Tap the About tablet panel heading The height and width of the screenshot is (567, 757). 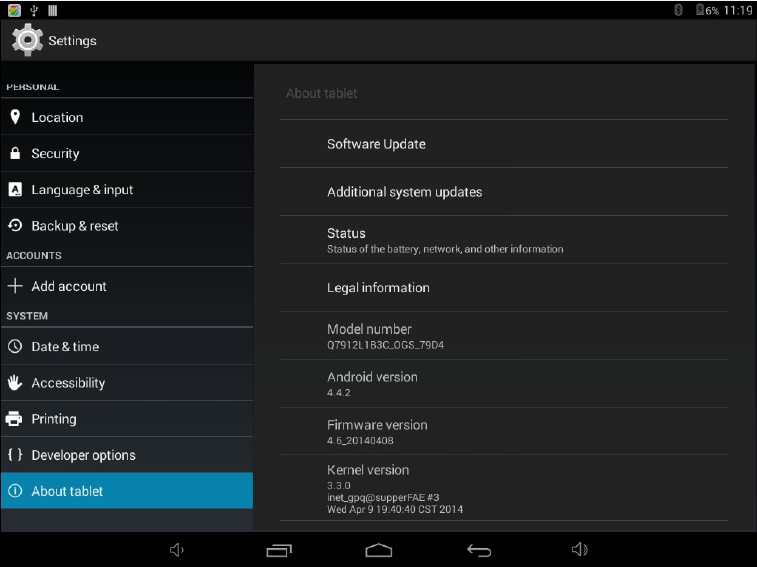(x=322, y=93)
